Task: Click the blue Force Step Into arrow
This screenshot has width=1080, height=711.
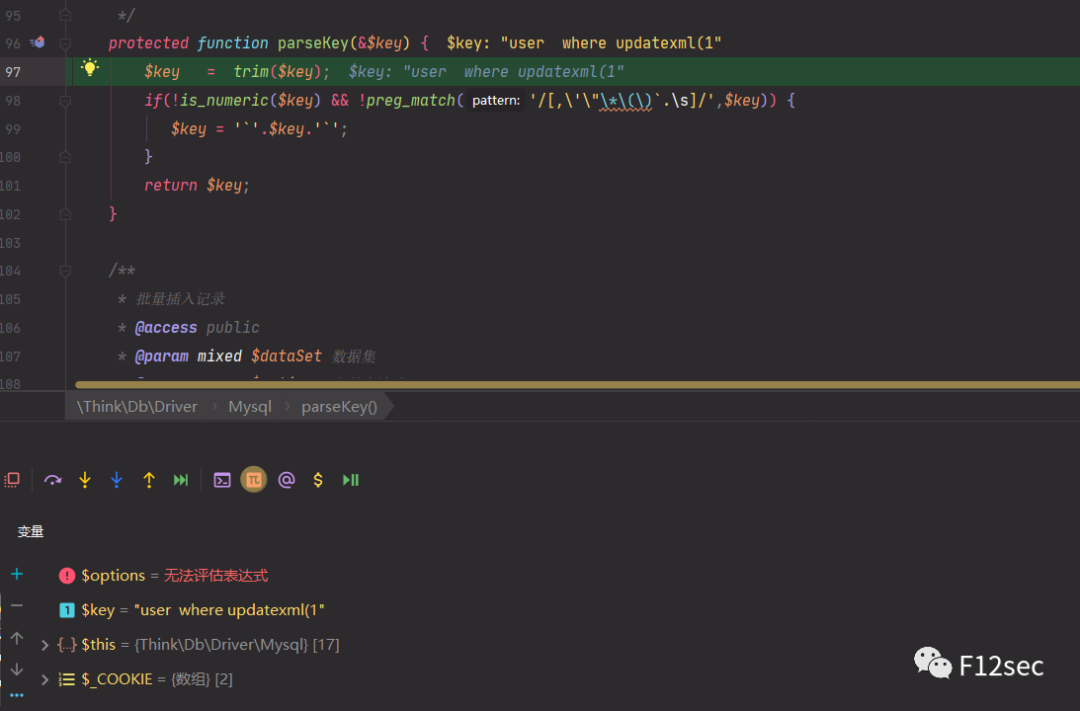Action: coord(116,480)
